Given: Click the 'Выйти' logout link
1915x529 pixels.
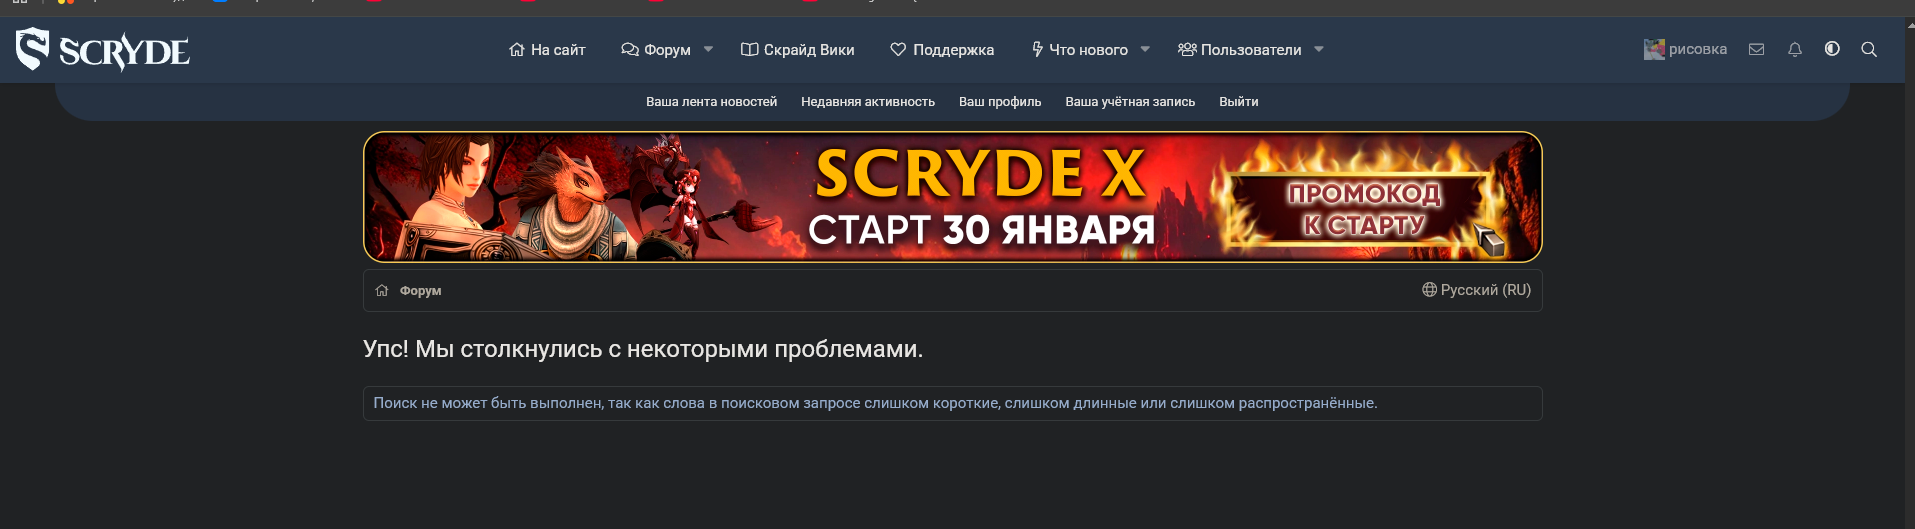Looking at the screenshot, I should [x=1239, y=101].
